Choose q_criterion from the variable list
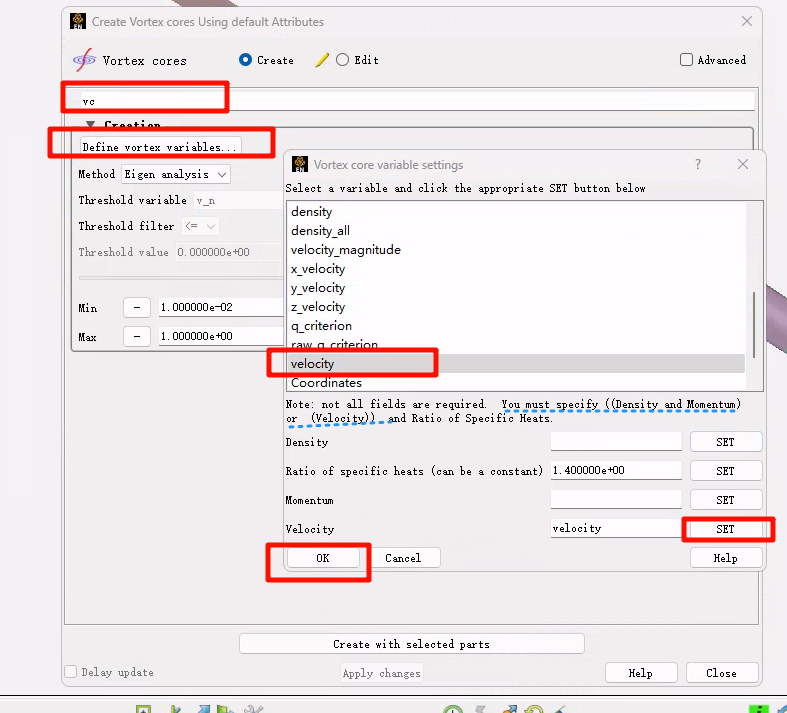This screenshot has width=787, height=713. 321,326
